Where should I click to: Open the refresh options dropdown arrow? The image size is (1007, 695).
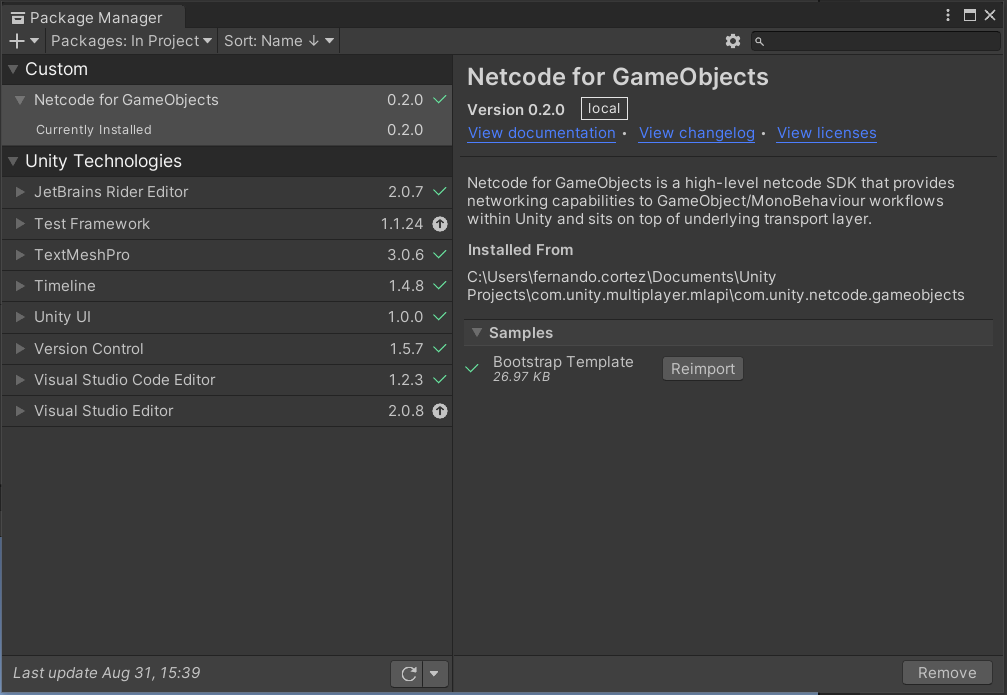(x=435, y=674)
